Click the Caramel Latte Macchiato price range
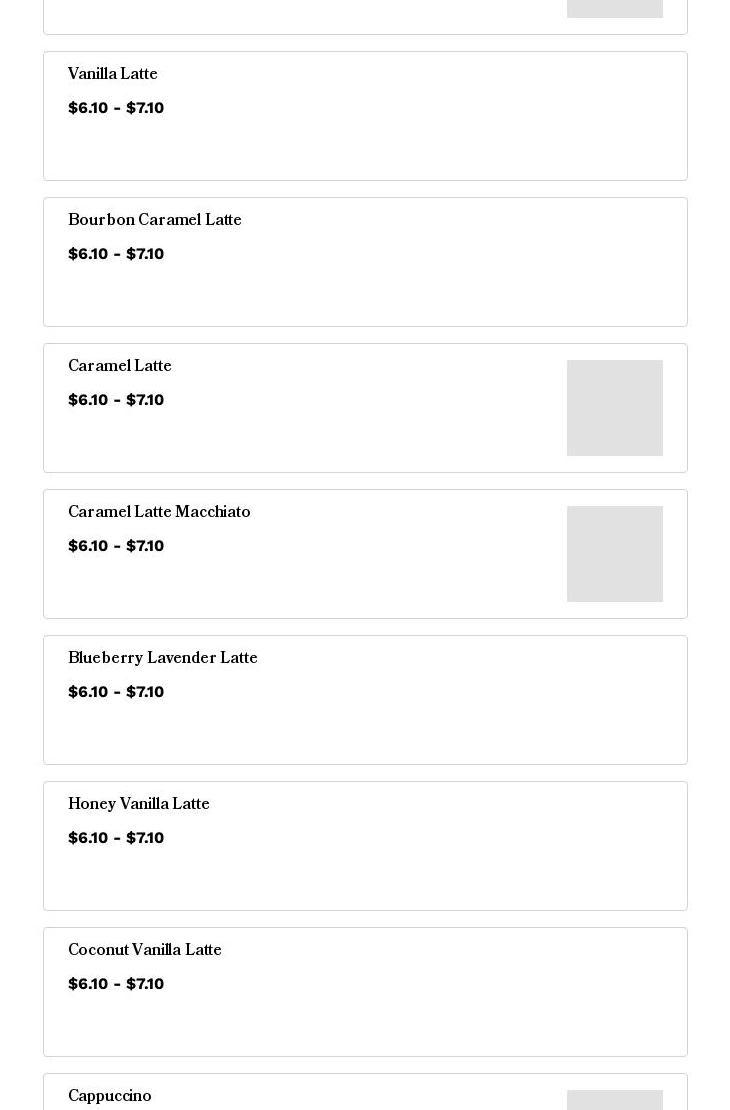The height and width of the screenshot is (1110, 730). coord(116,546)
